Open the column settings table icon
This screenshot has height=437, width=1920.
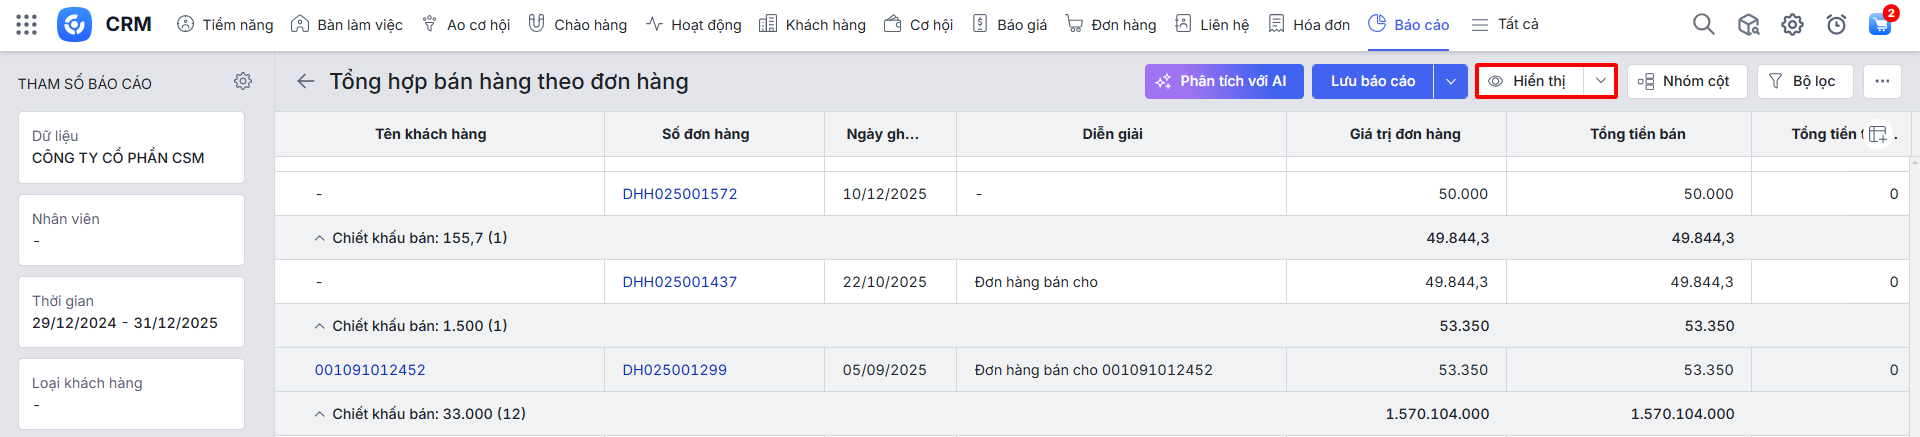pos(1877,134)
